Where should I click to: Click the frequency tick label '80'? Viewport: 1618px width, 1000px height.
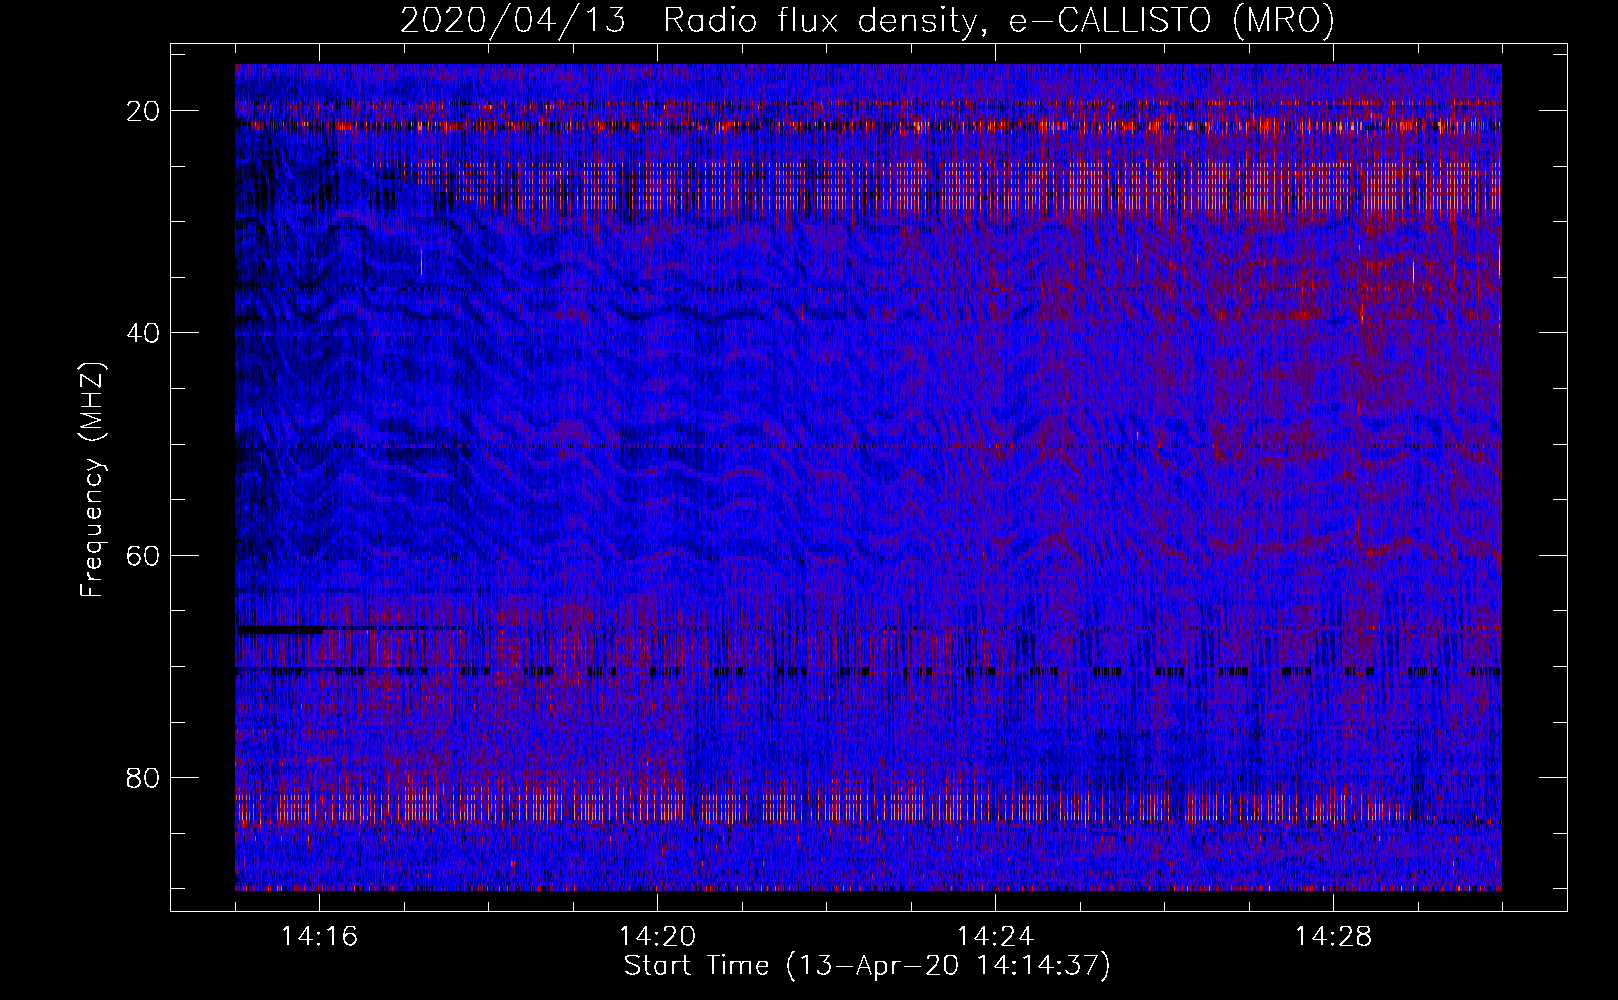143,777
